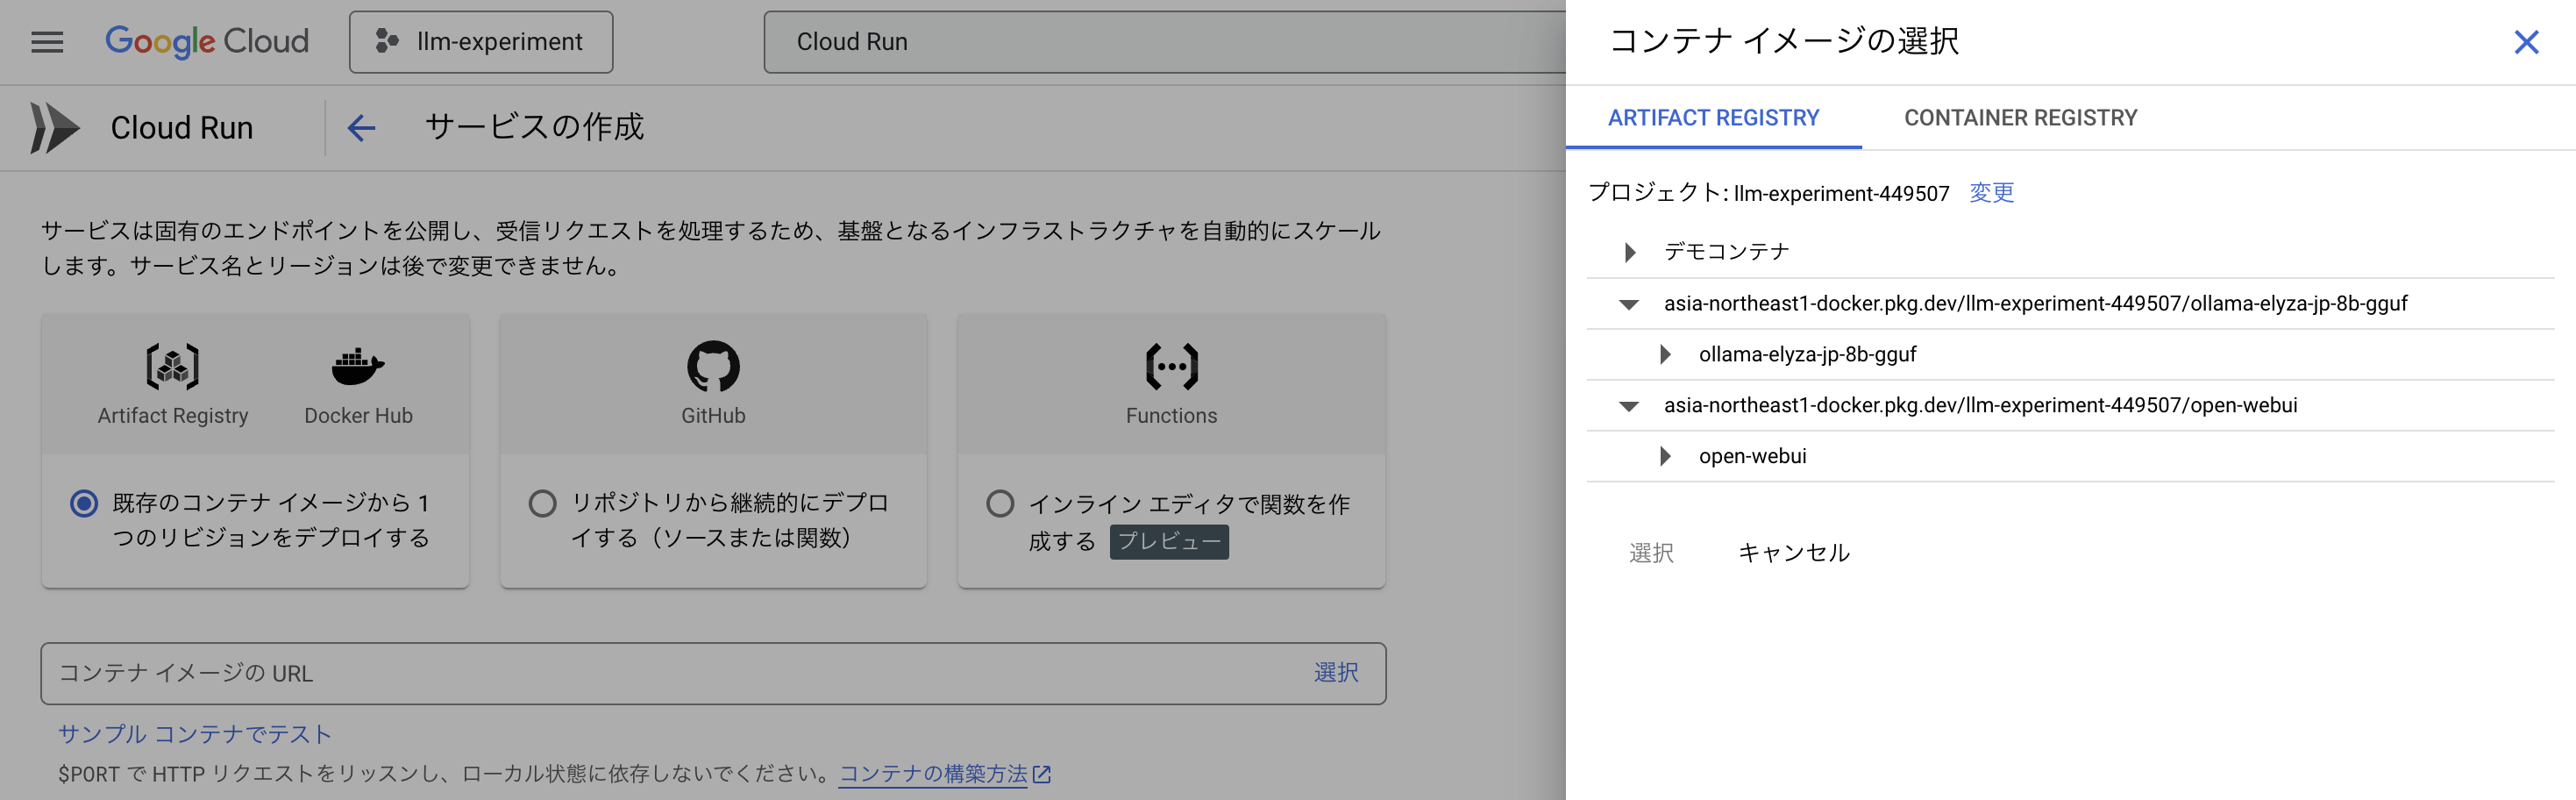Click the コンテナ イメージの URL field

713,673
